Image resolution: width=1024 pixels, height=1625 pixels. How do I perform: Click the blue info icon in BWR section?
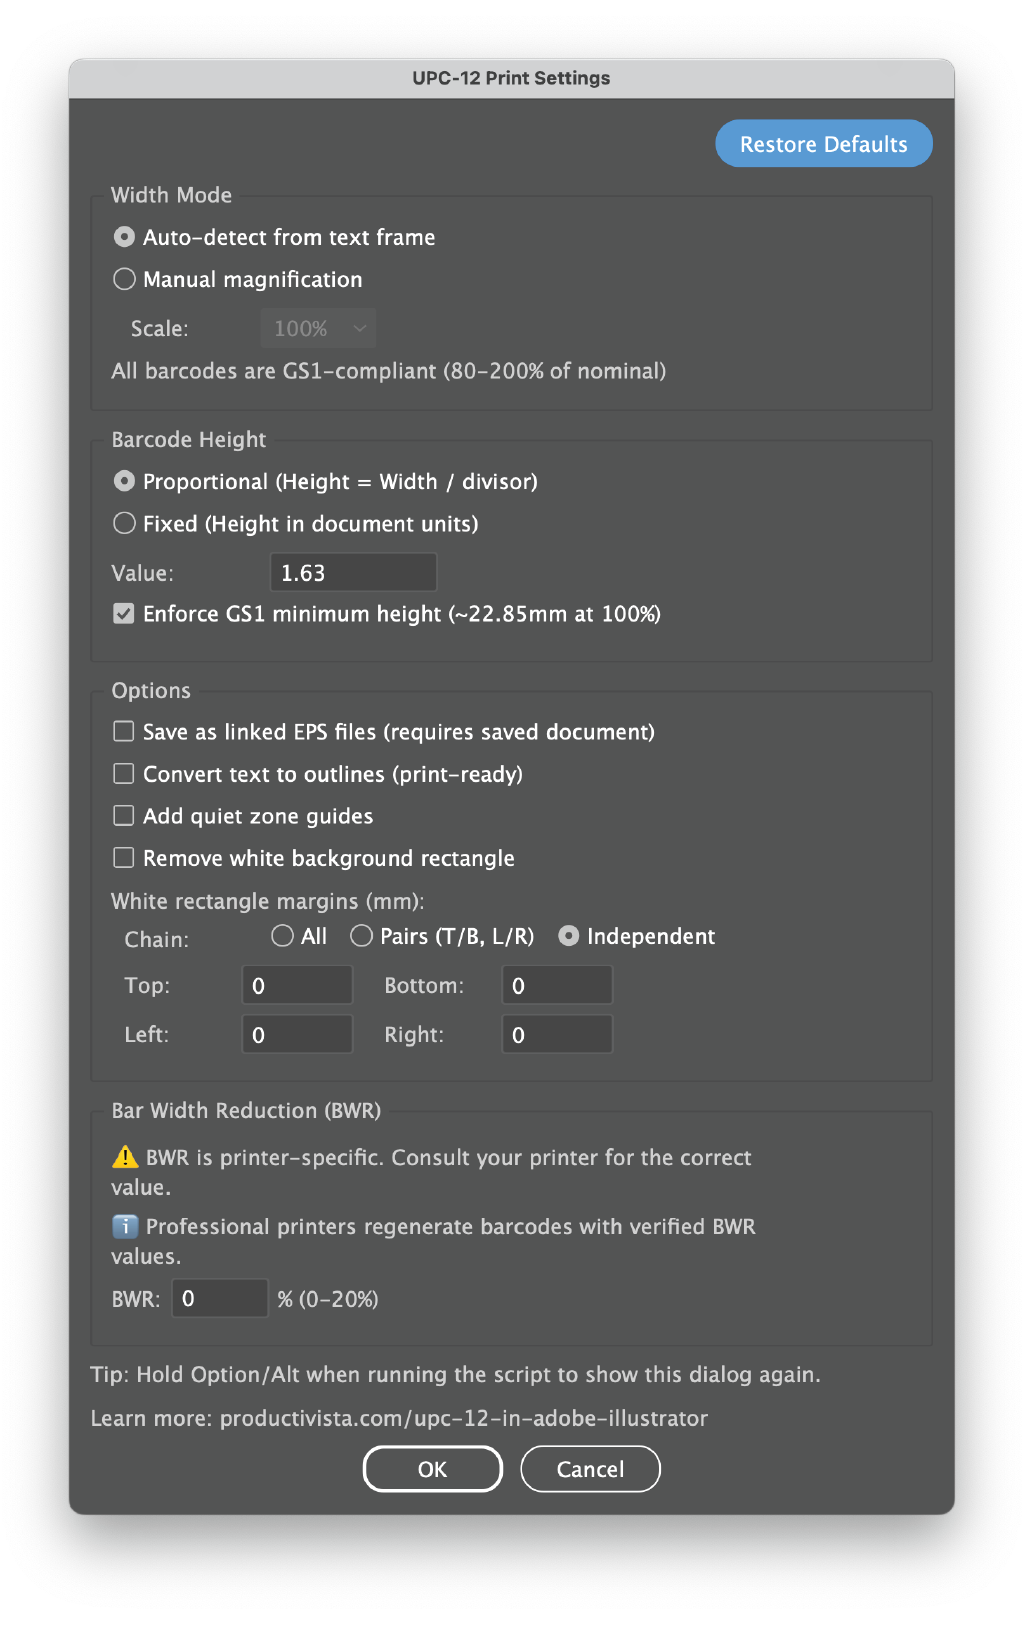pyautogui.click(x=125, y=1226)
